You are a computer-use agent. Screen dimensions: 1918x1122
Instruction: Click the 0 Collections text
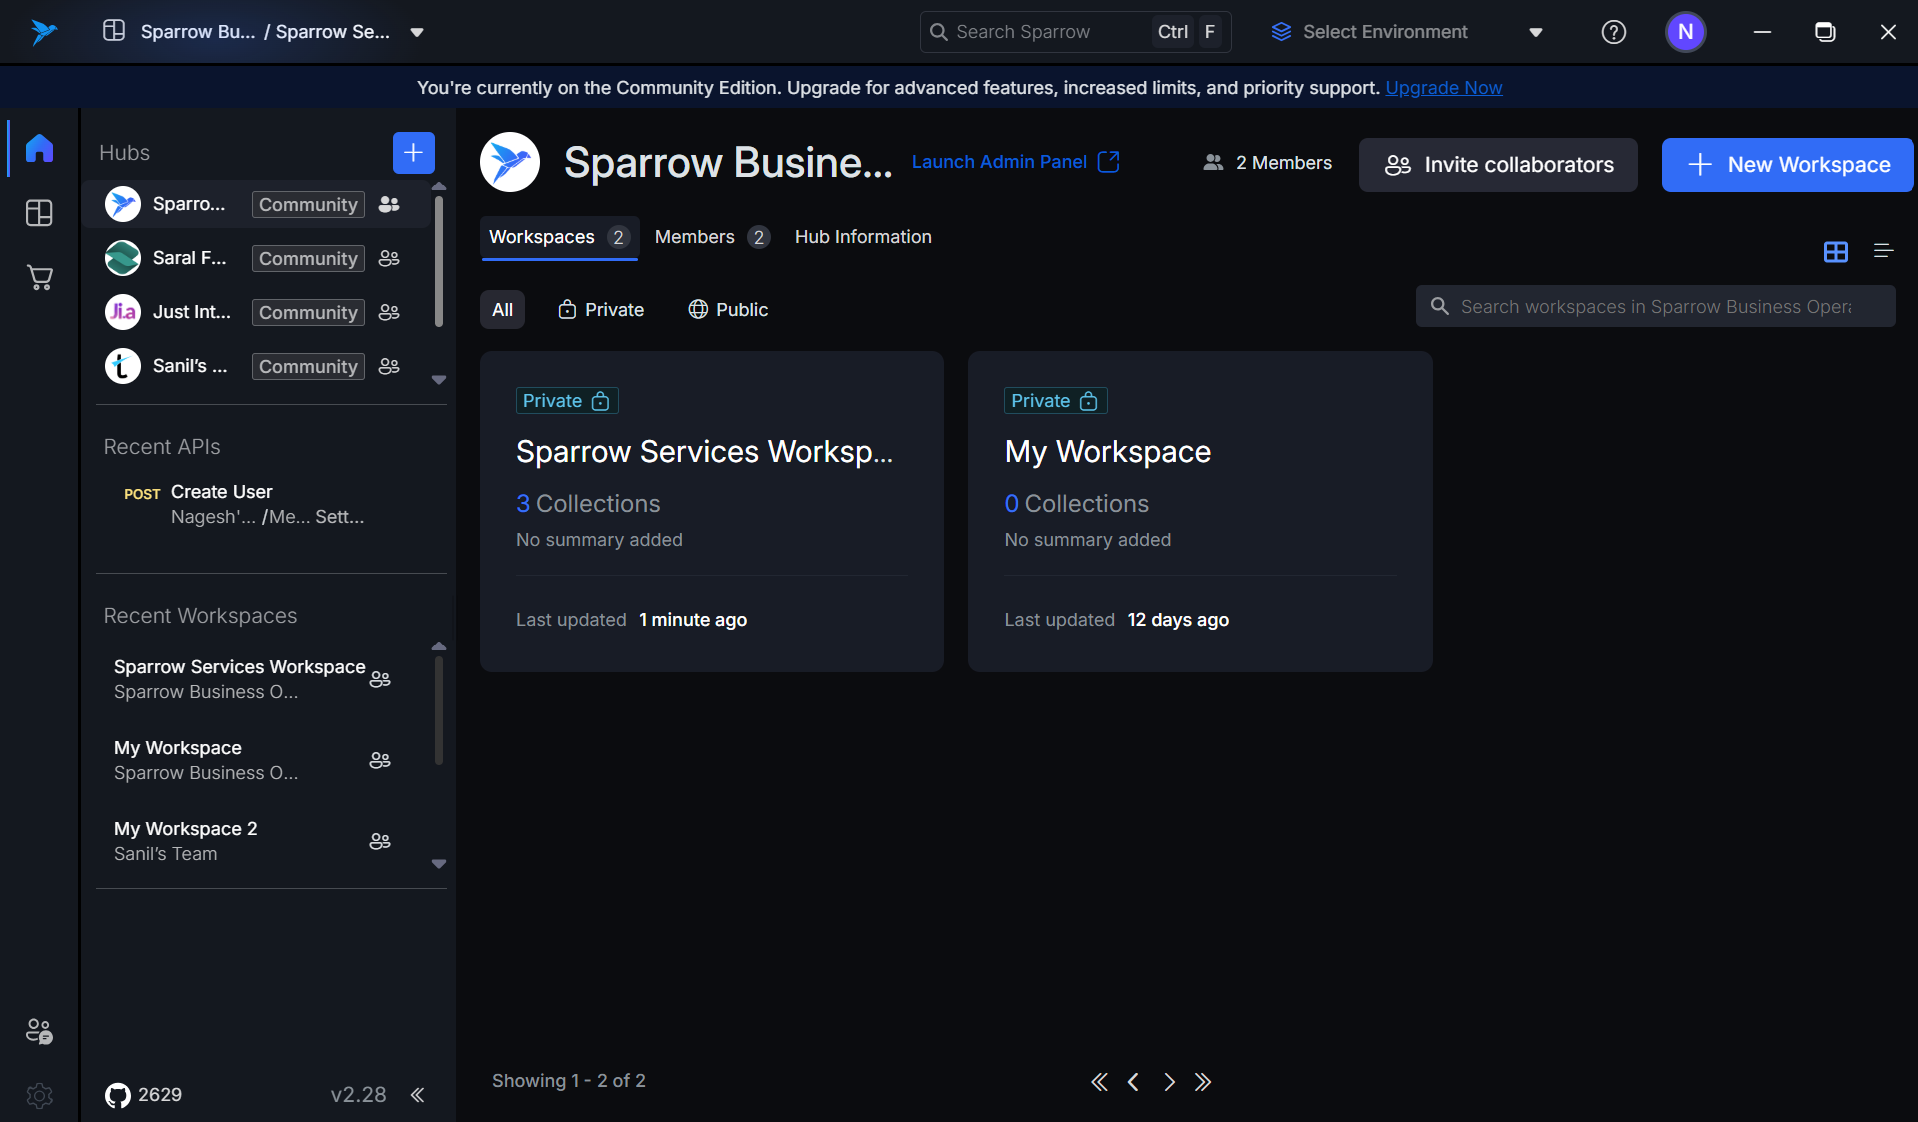click(x=1076, y=504)
